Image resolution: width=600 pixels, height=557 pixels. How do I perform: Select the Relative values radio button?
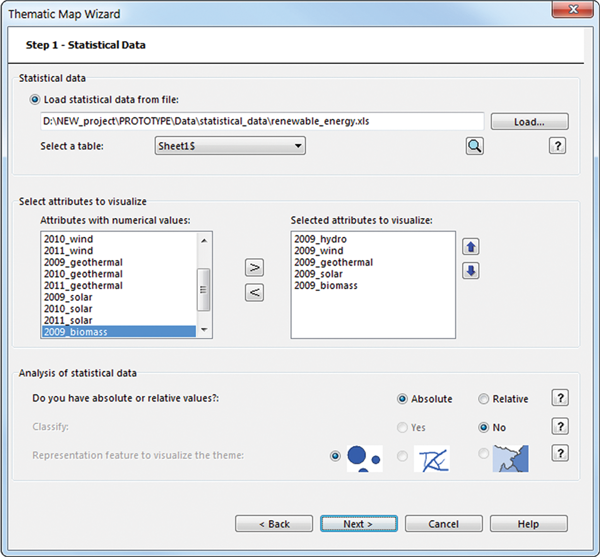[484, 399]
